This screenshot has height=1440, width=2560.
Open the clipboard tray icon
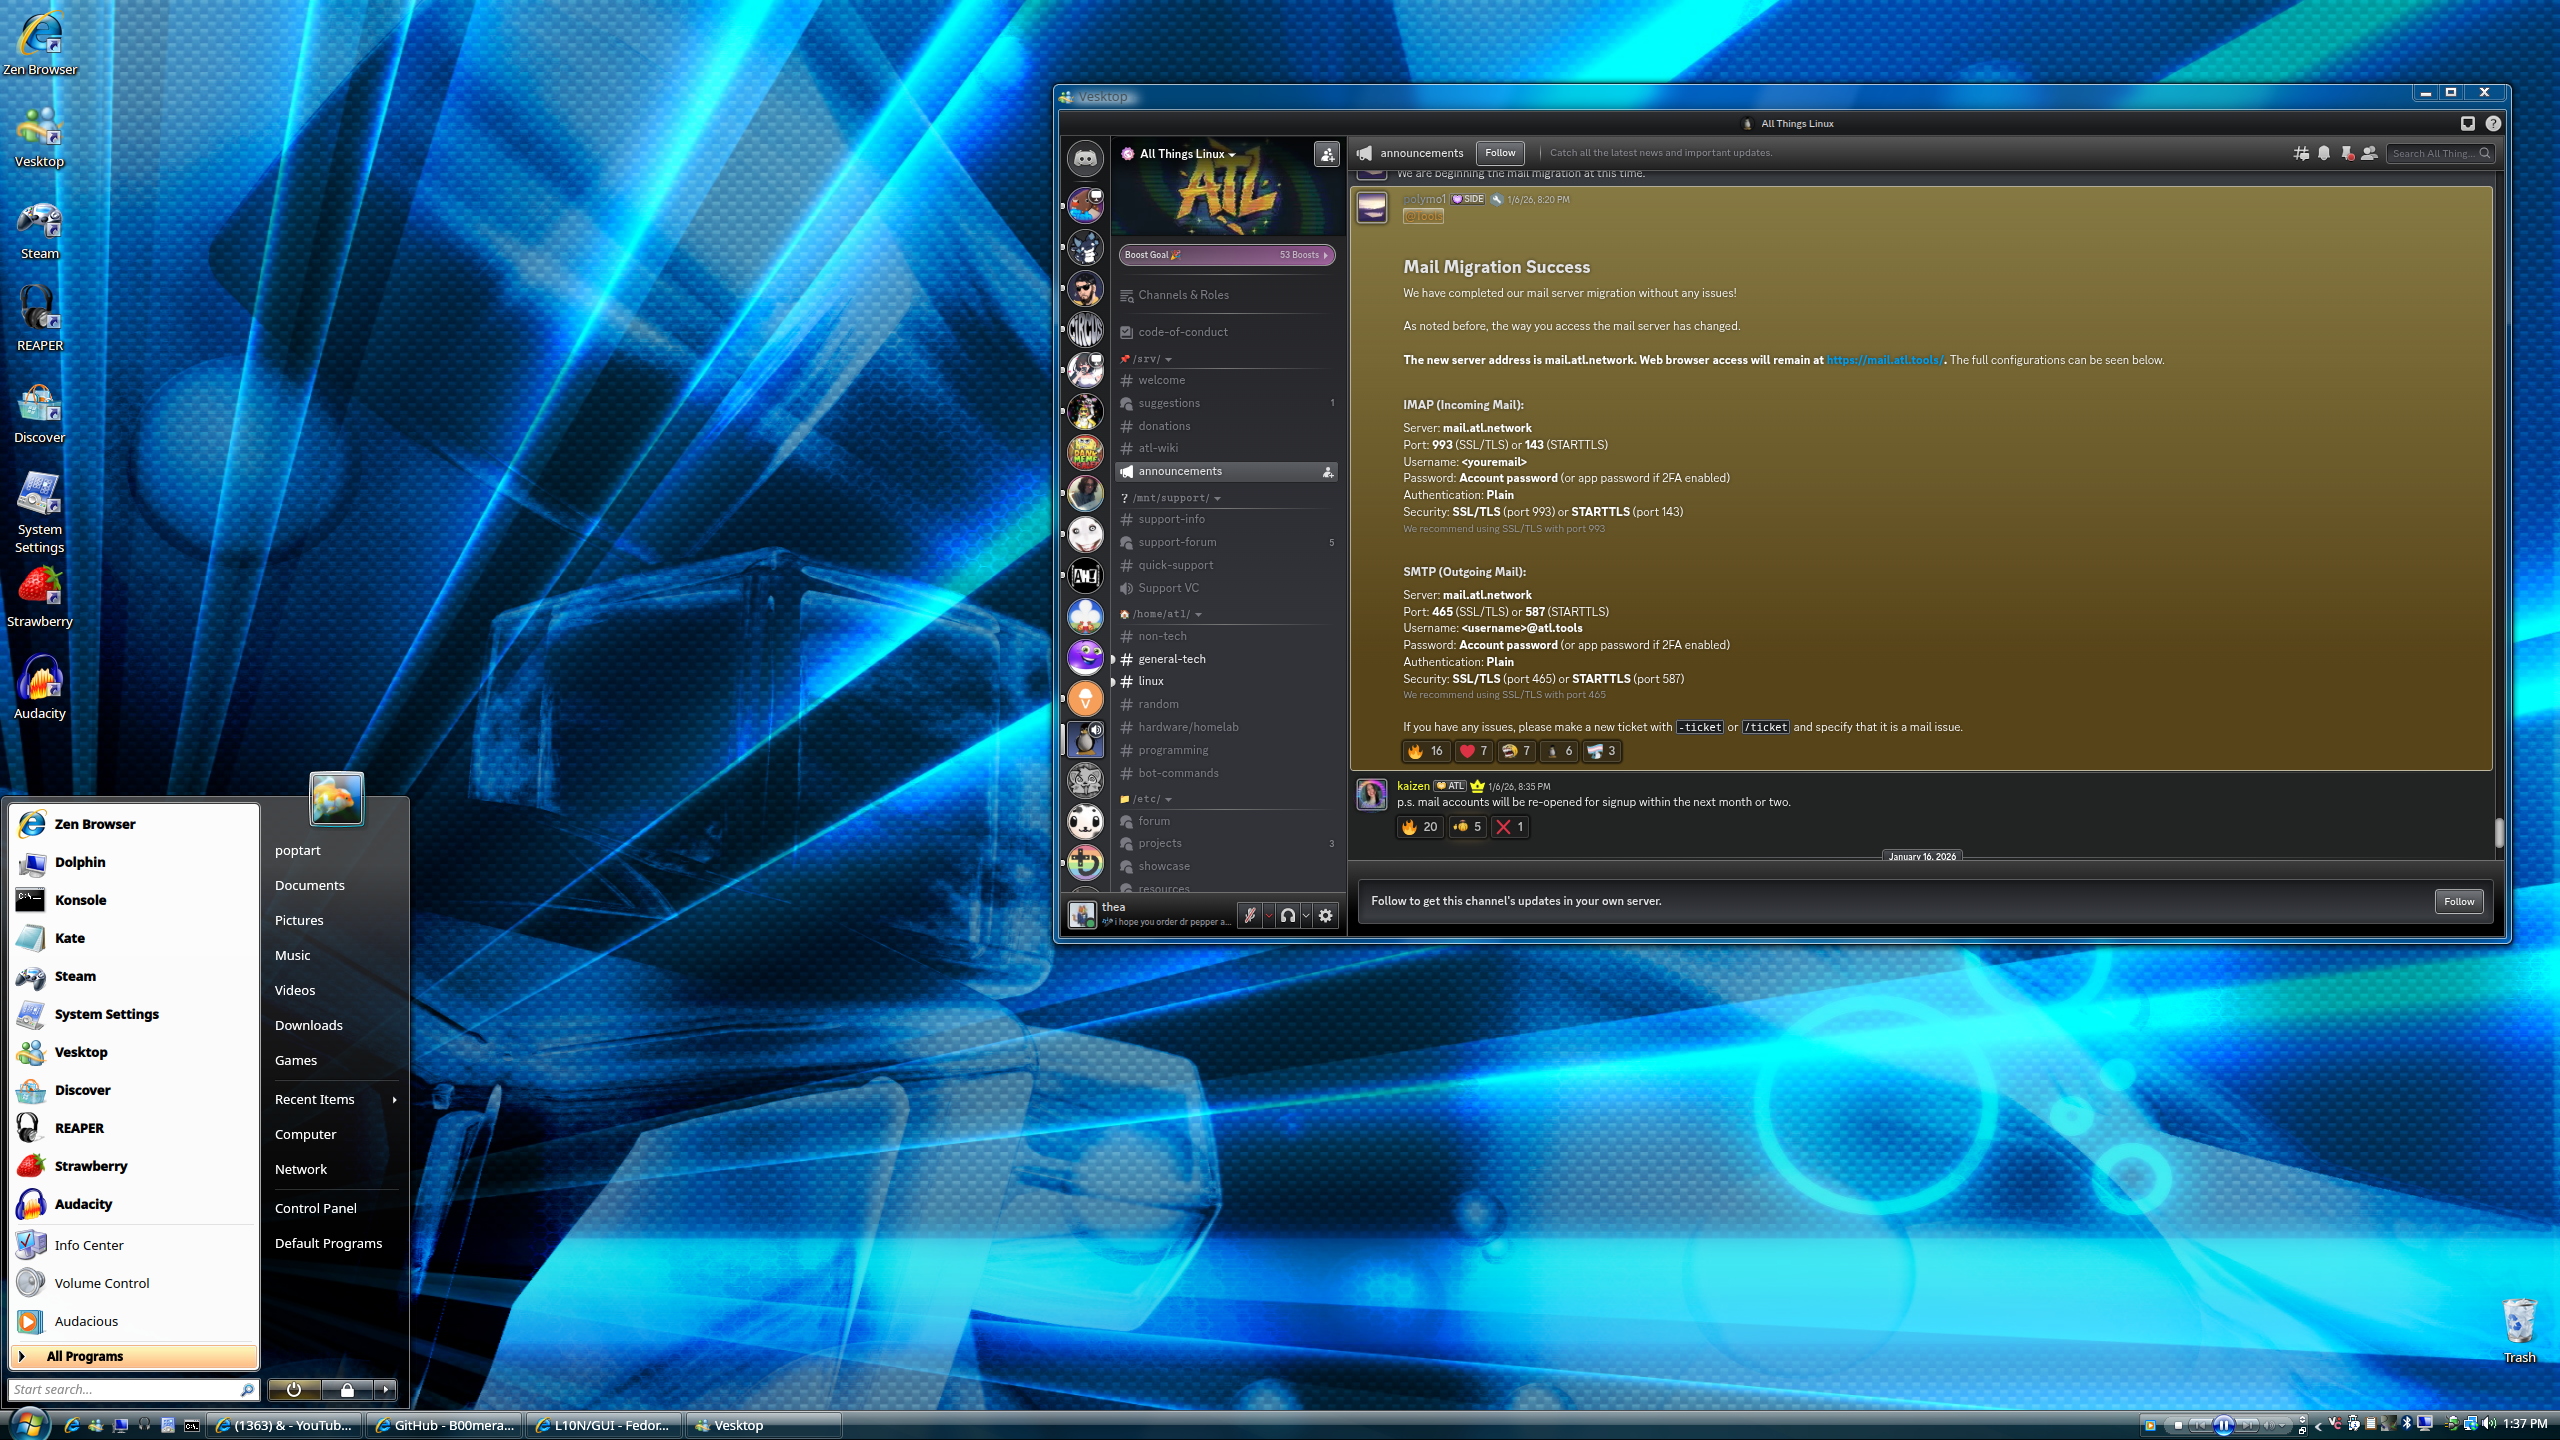tap(2371, 1424)
